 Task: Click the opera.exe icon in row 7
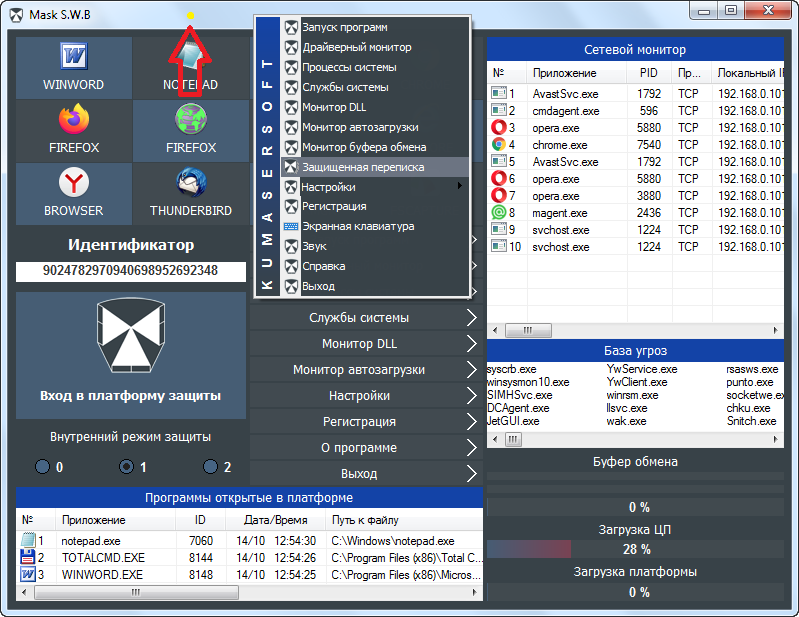(498, 195)
